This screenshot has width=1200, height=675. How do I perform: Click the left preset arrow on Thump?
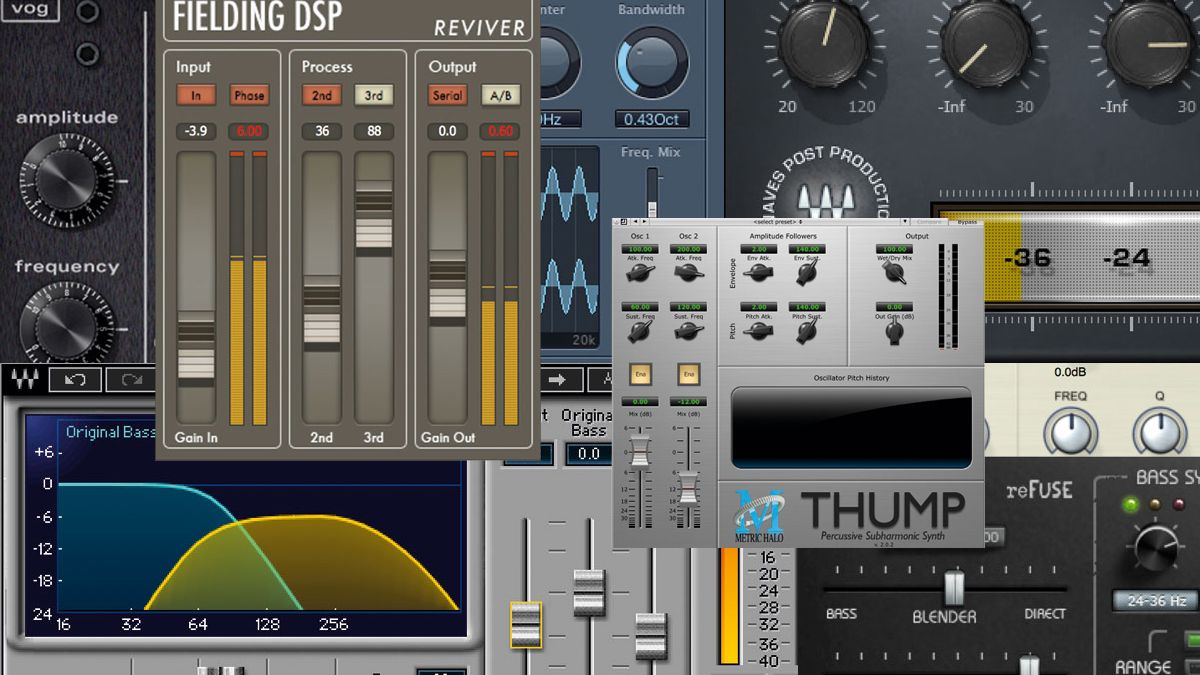(635, 221)
